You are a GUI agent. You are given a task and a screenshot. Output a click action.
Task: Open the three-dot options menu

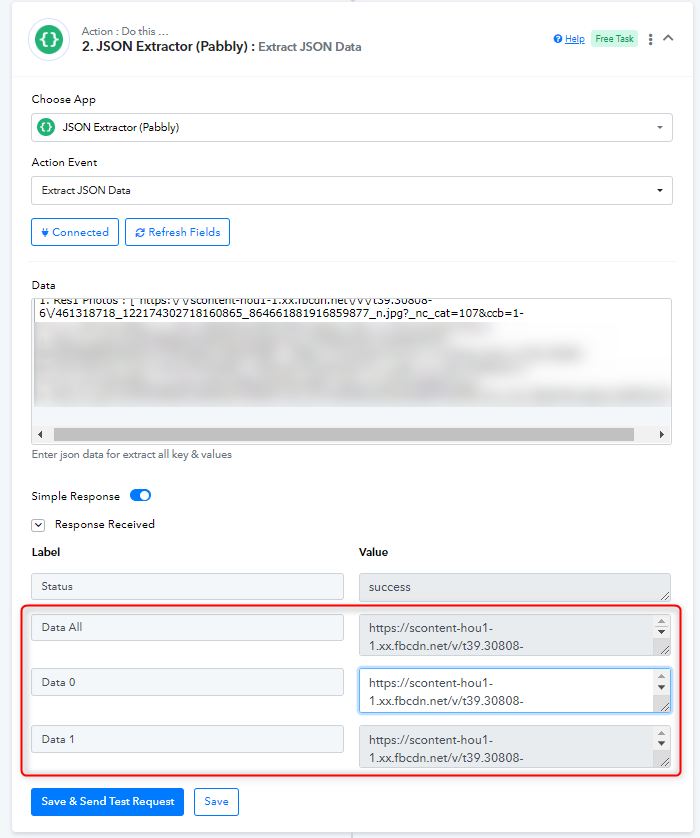click(x=650, y=39)
